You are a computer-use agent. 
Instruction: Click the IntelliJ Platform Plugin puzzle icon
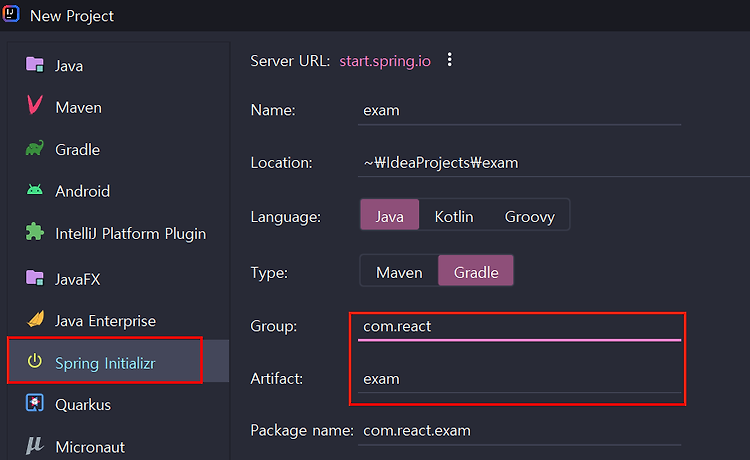point(34,232)
